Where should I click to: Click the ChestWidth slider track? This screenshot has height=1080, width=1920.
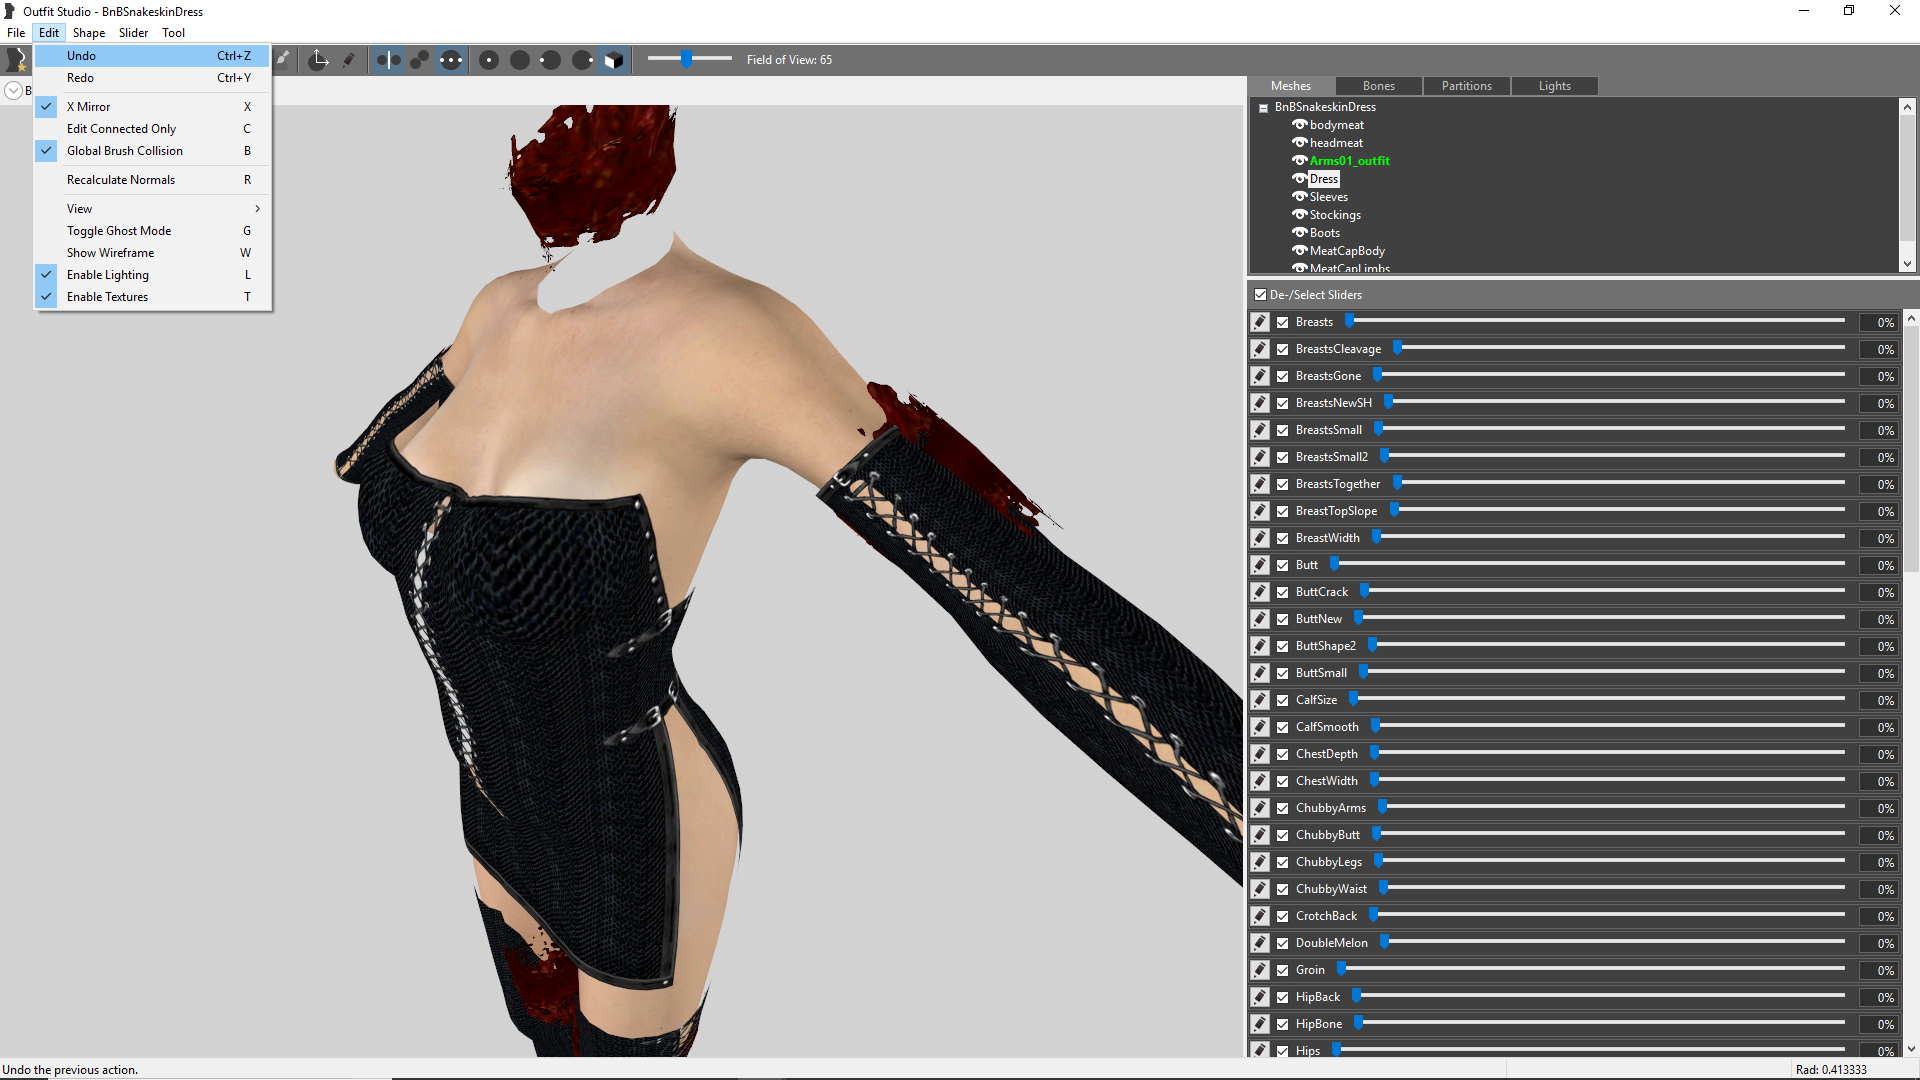(x=1609, y=780)
